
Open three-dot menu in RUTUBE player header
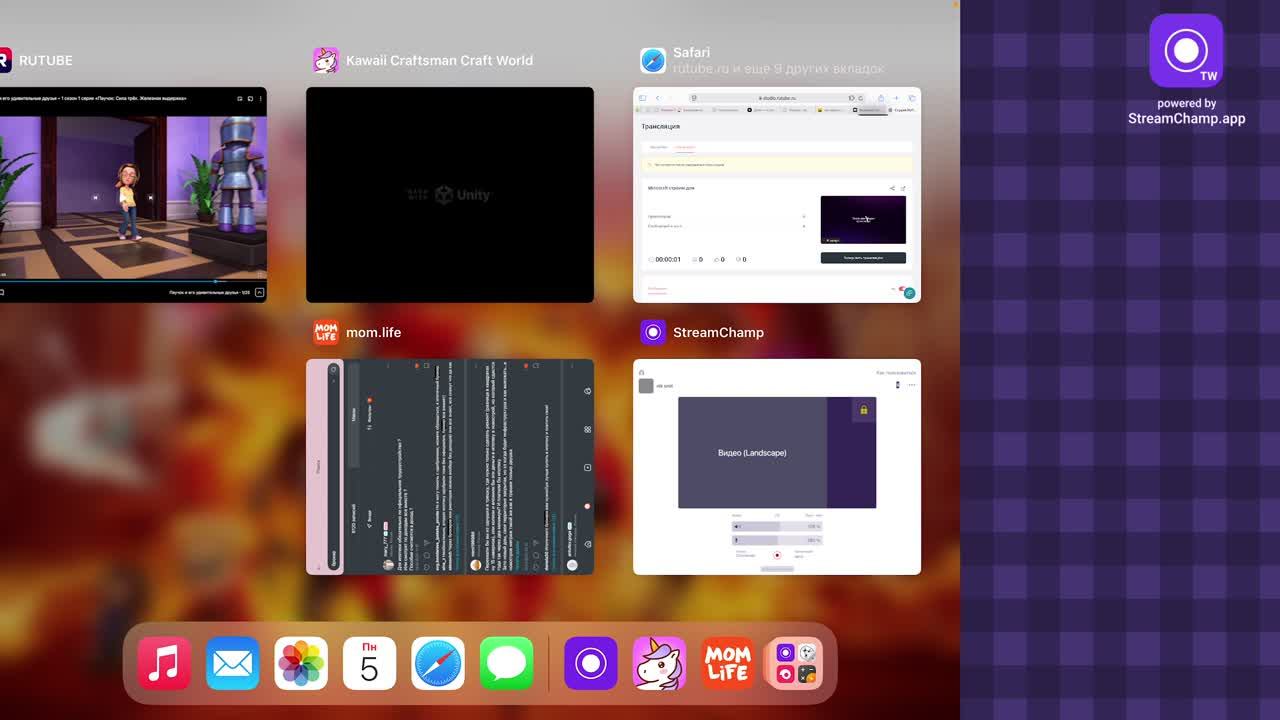[260, 99]
